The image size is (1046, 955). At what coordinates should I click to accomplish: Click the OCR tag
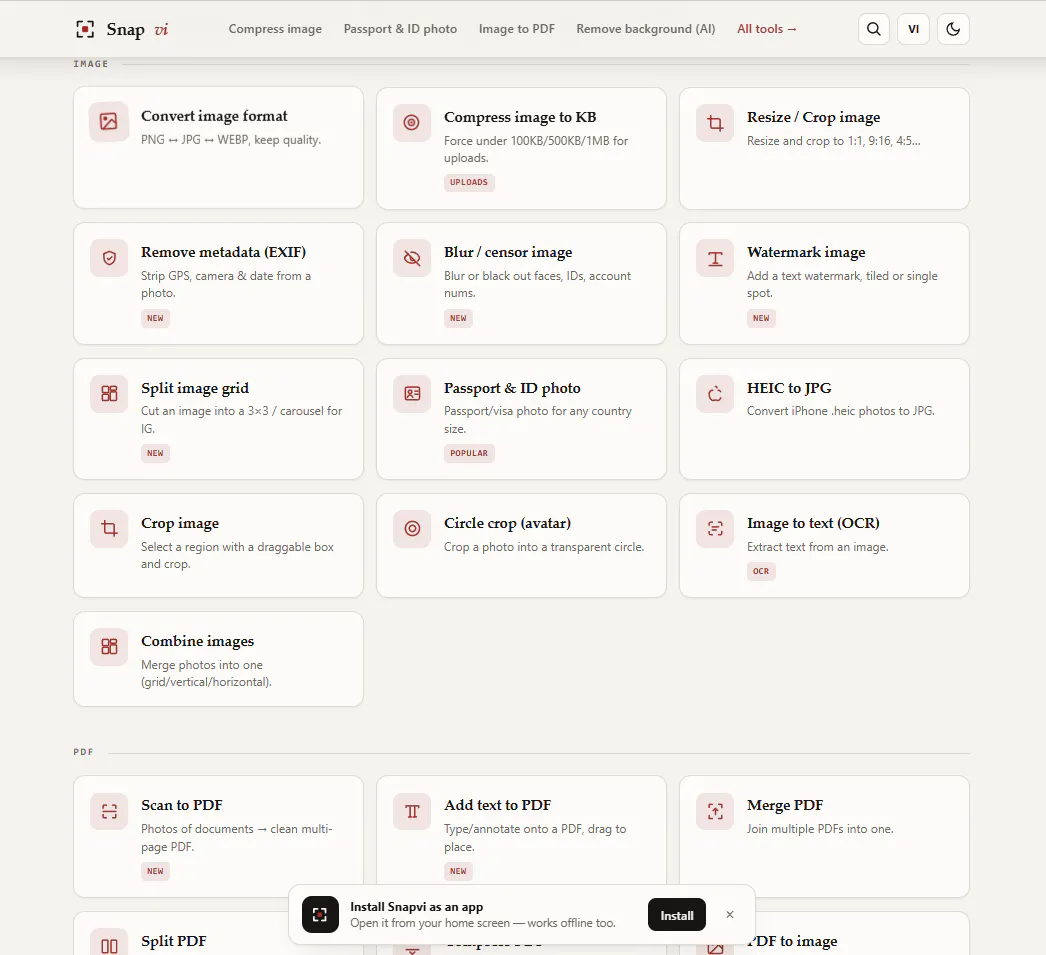[x=761, y=571]
